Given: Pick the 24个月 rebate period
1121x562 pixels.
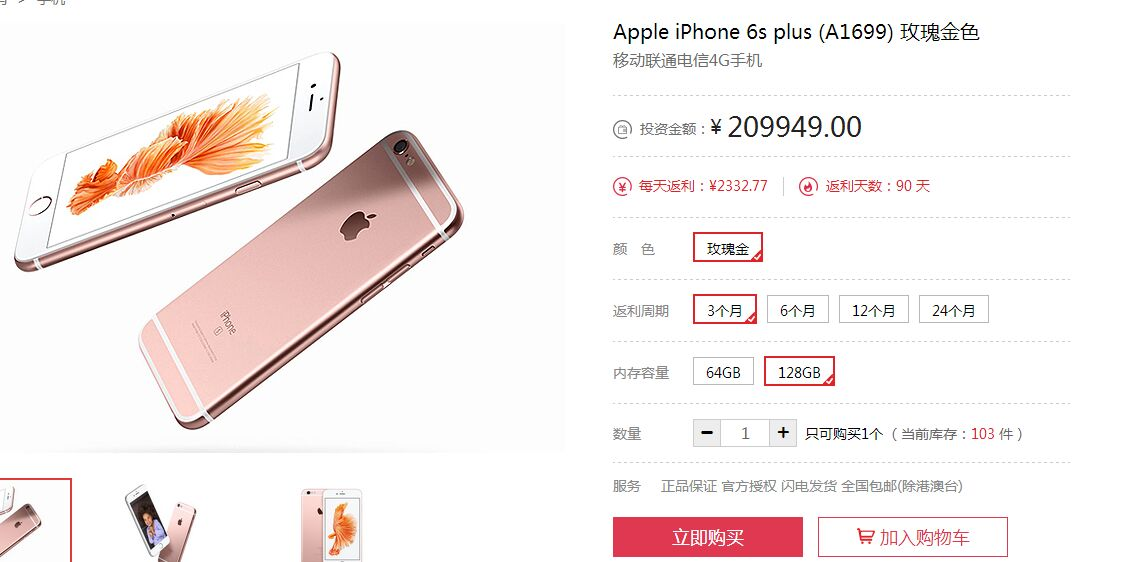Looking at the screenshot, I should point(954,310).
